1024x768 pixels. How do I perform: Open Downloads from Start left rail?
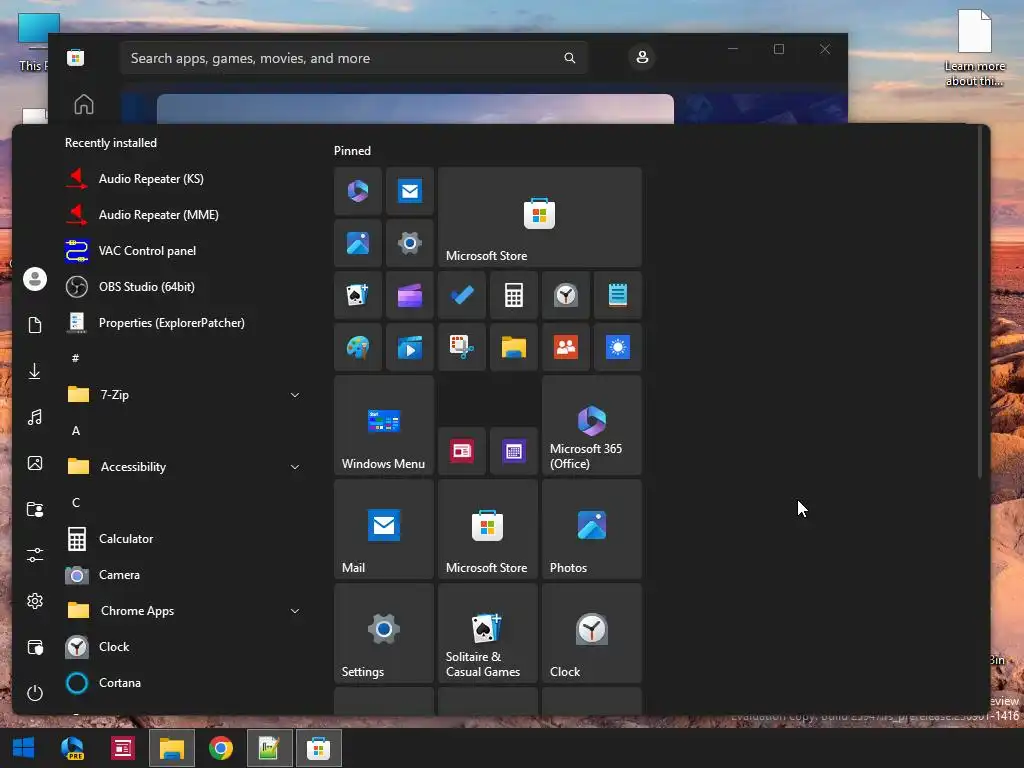pyautogui.click(x=35, y=371)
